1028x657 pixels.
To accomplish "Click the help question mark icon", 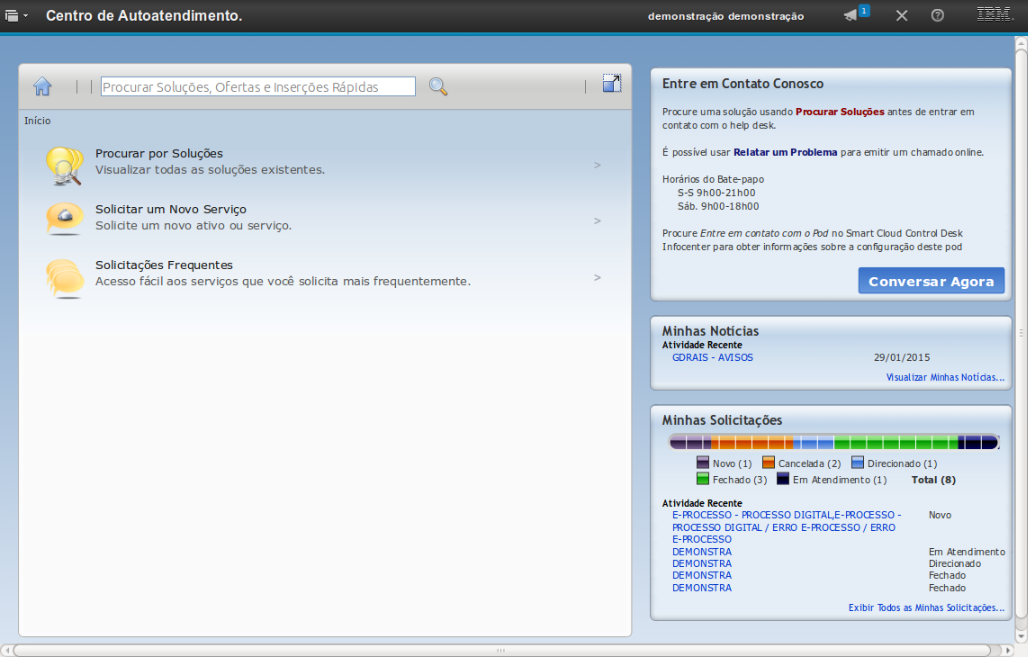I will 937,15.
